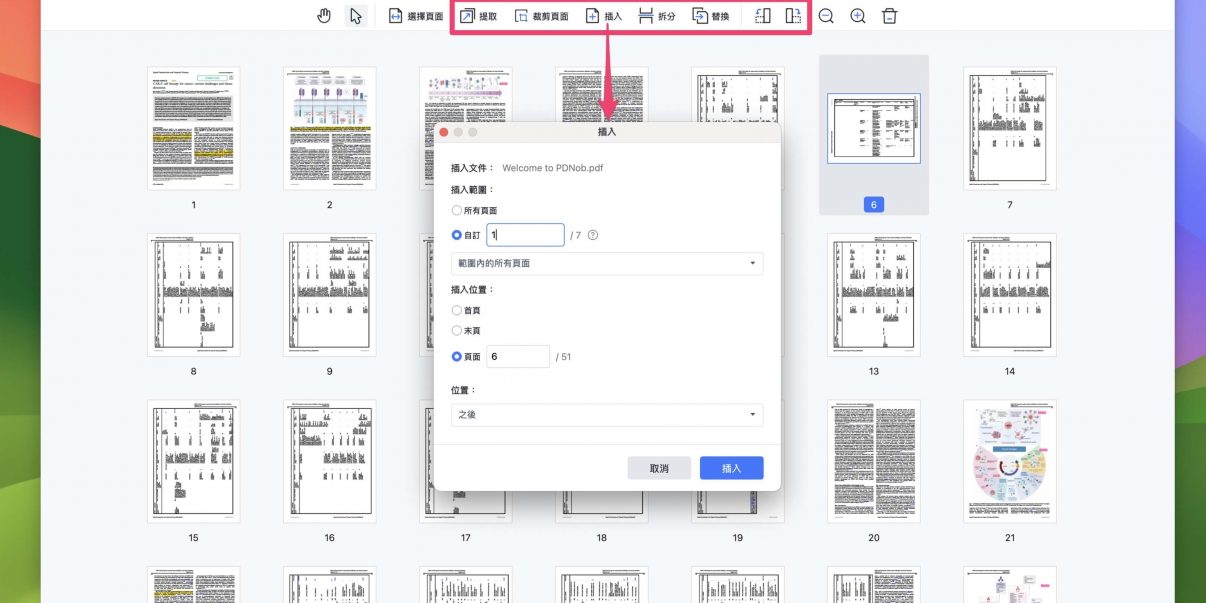Click the zoom in magnifier icon
The image size is (1206, 603).
(858, 16)
